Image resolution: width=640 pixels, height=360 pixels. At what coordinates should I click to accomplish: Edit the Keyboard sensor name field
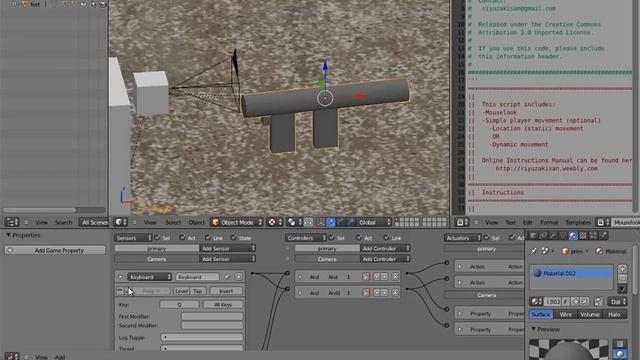click(x=197, y=277)
